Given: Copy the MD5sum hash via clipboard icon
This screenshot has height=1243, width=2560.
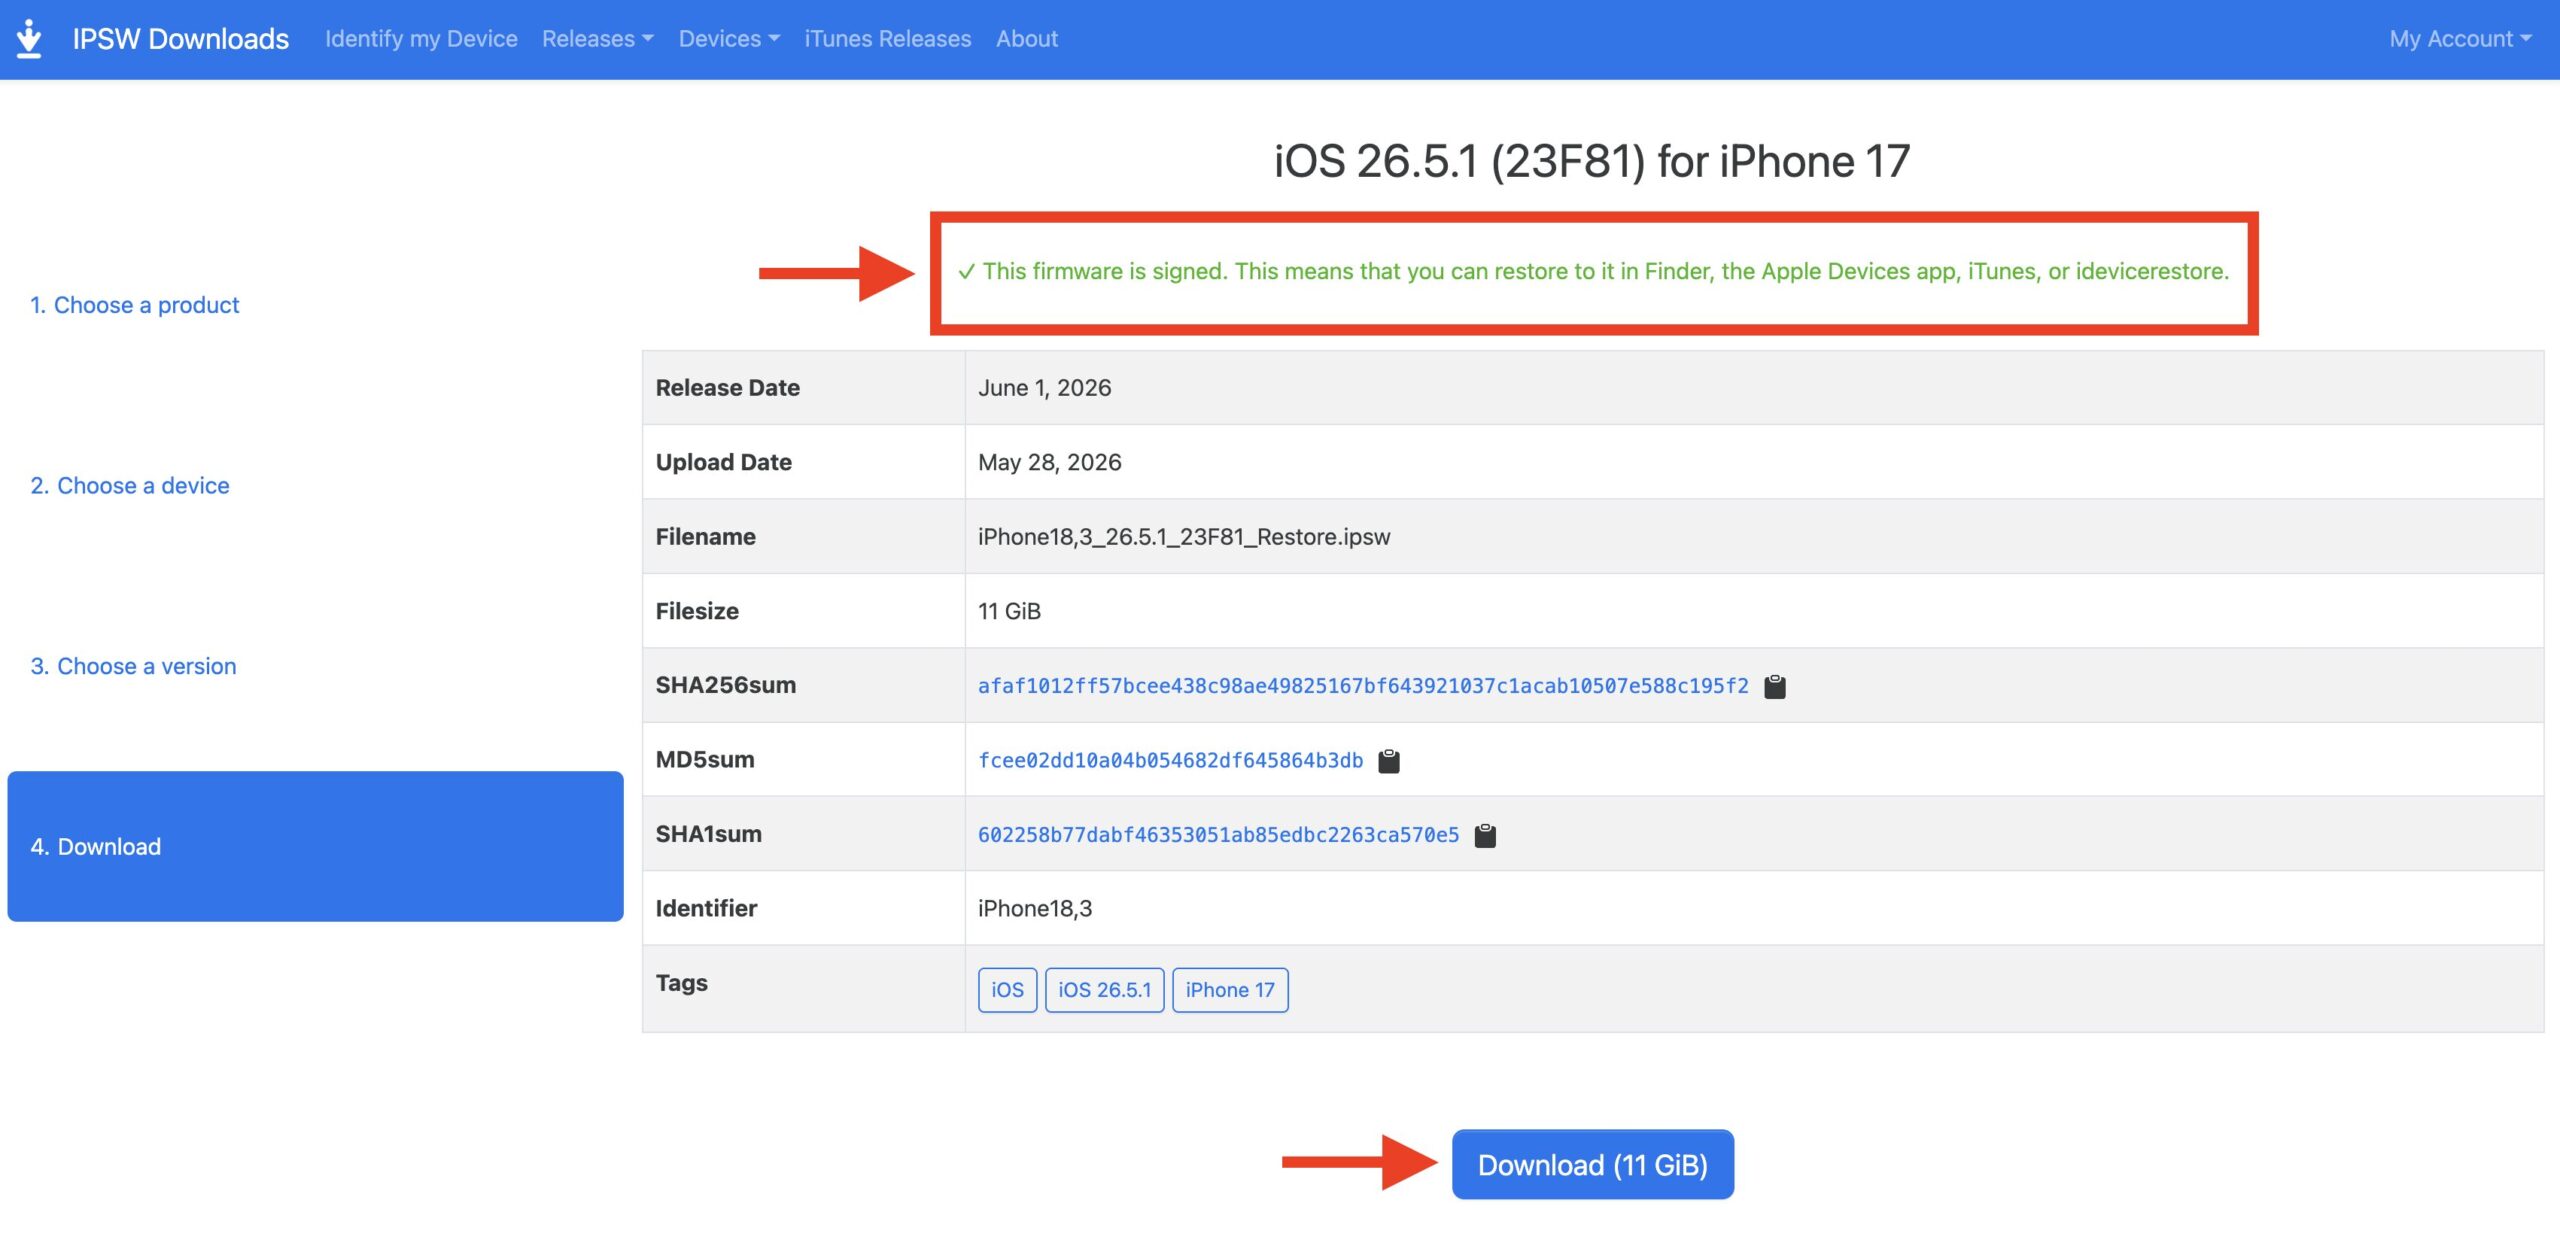Looking at the screenshot, I should coord(1388,761).
